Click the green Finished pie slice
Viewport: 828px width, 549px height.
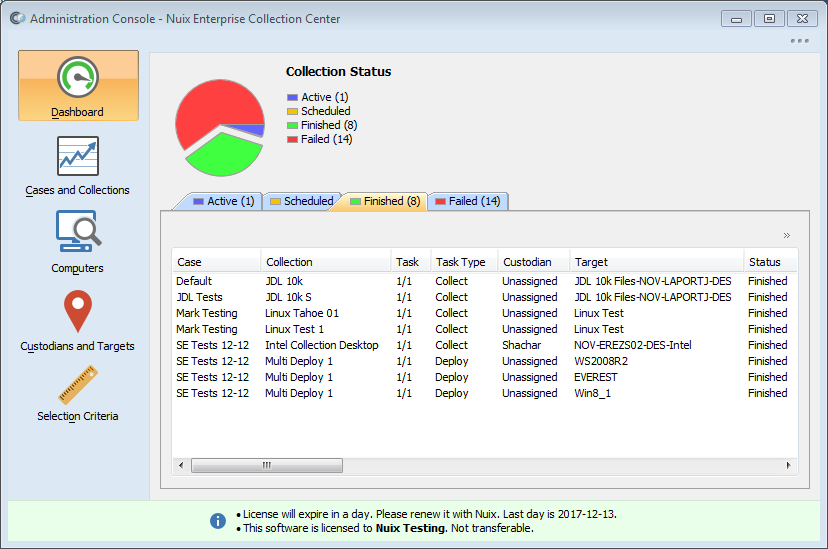[225, 155]
